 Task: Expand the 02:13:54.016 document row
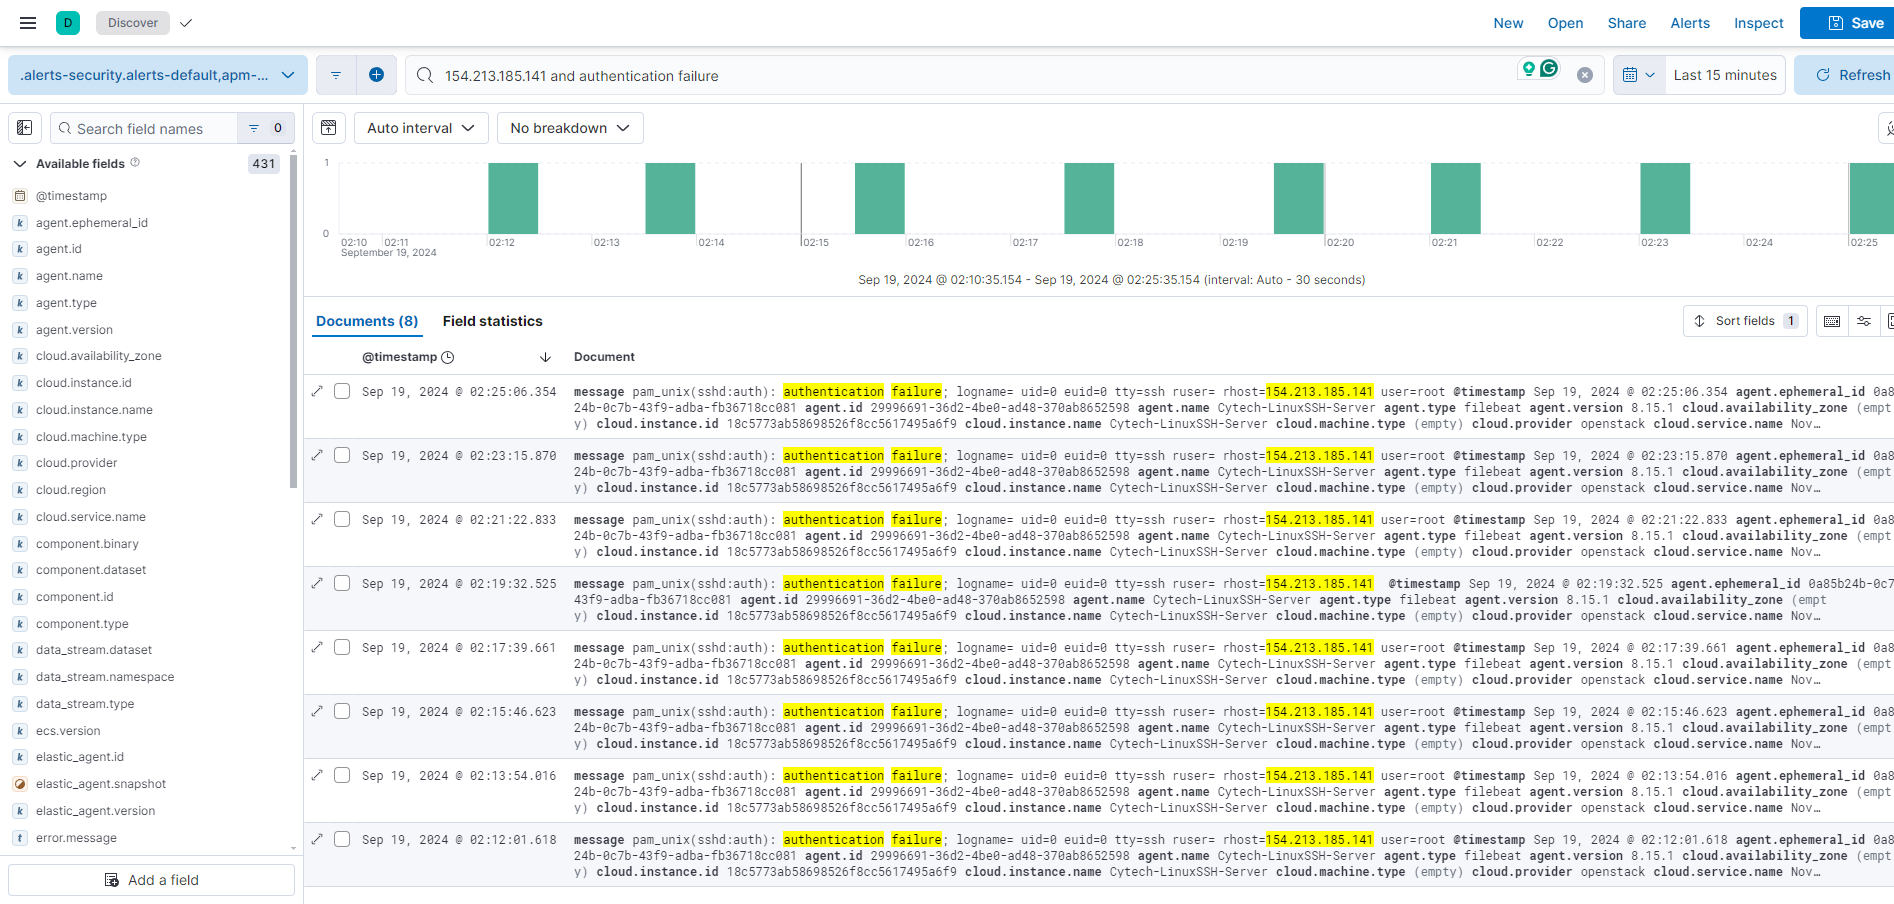coord(317,775)
